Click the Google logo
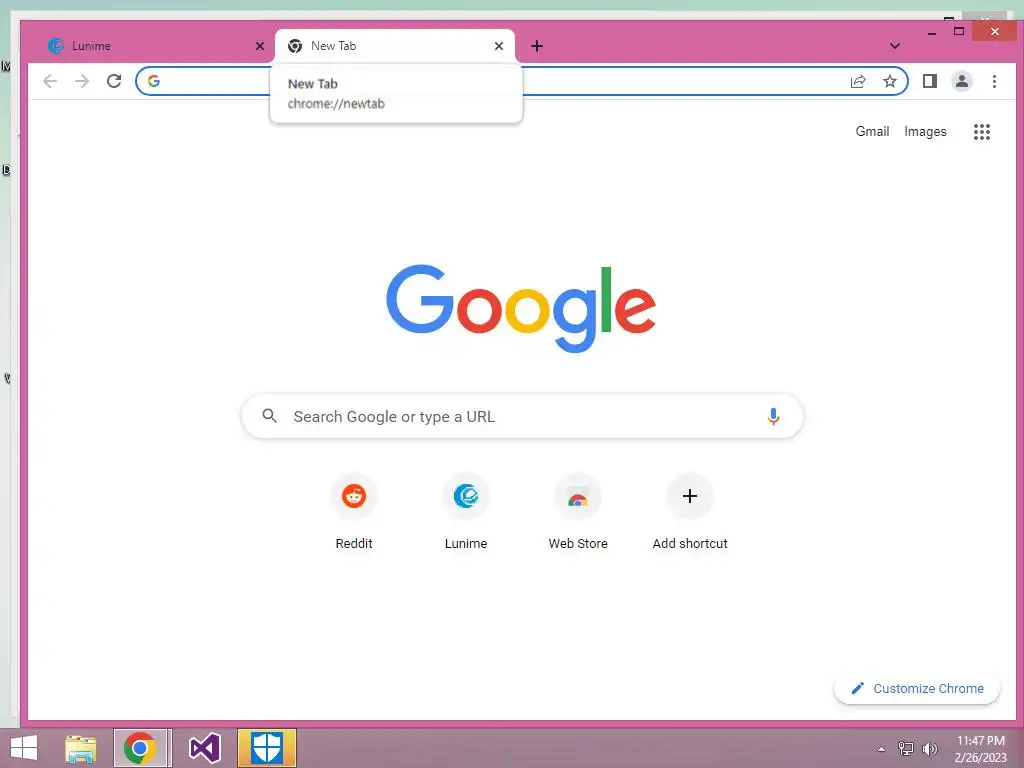Viewport: 1024px width, 768px height. 520,307
